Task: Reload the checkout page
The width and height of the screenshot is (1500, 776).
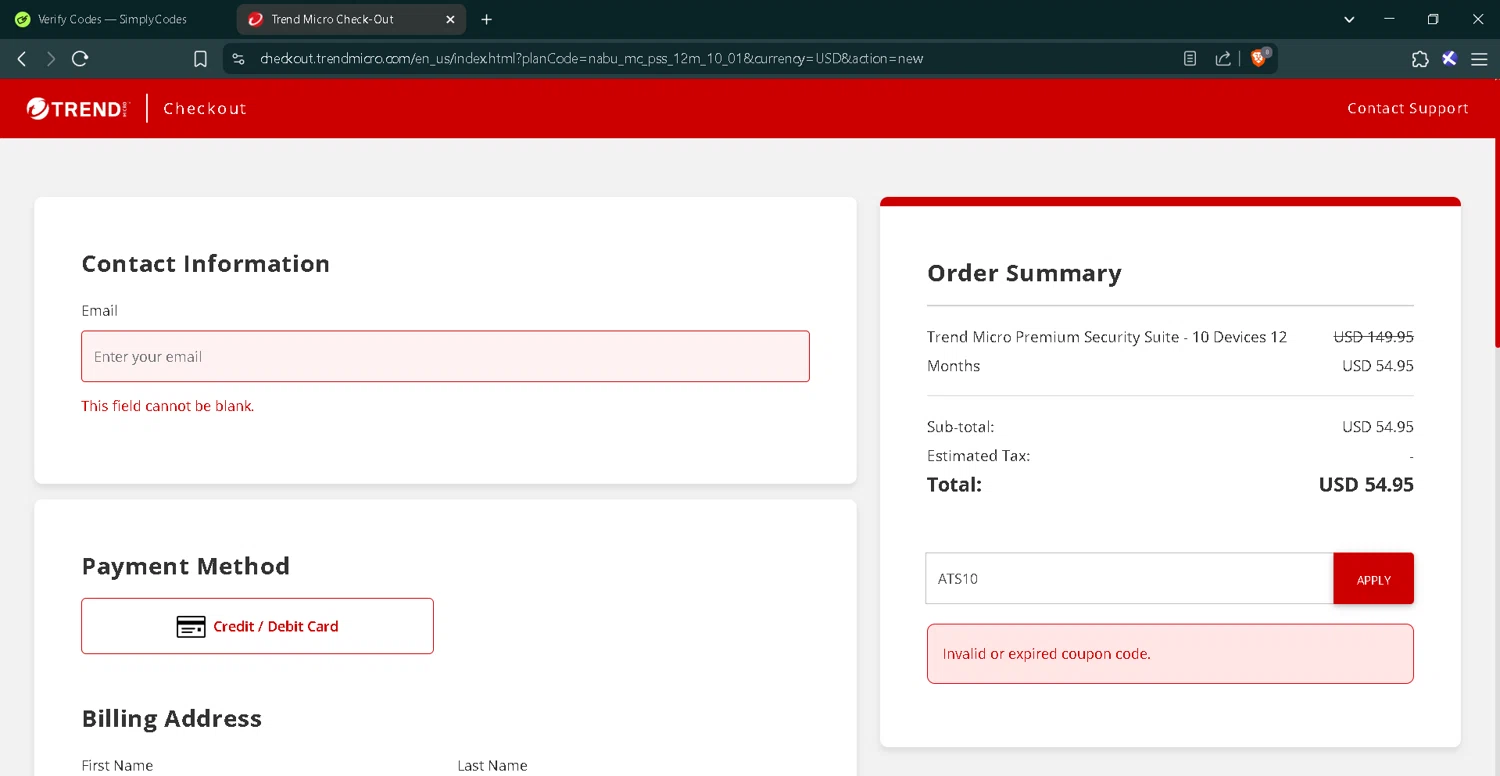Action: 81,59
